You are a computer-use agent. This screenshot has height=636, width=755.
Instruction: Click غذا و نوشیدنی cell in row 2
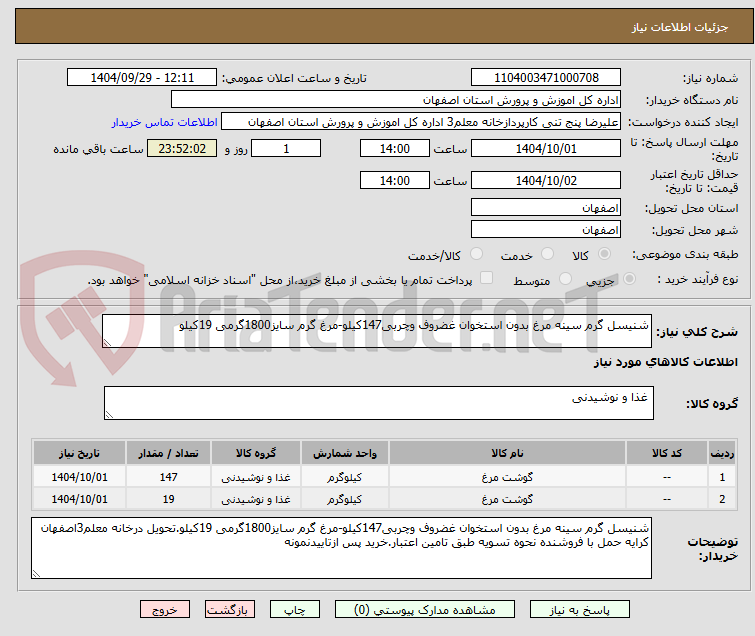[256, 499]
